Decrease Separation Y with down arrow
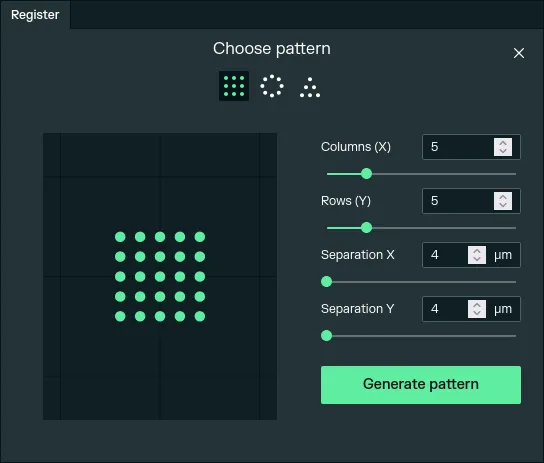Screen dimensions: 544x463 (477, 313)
